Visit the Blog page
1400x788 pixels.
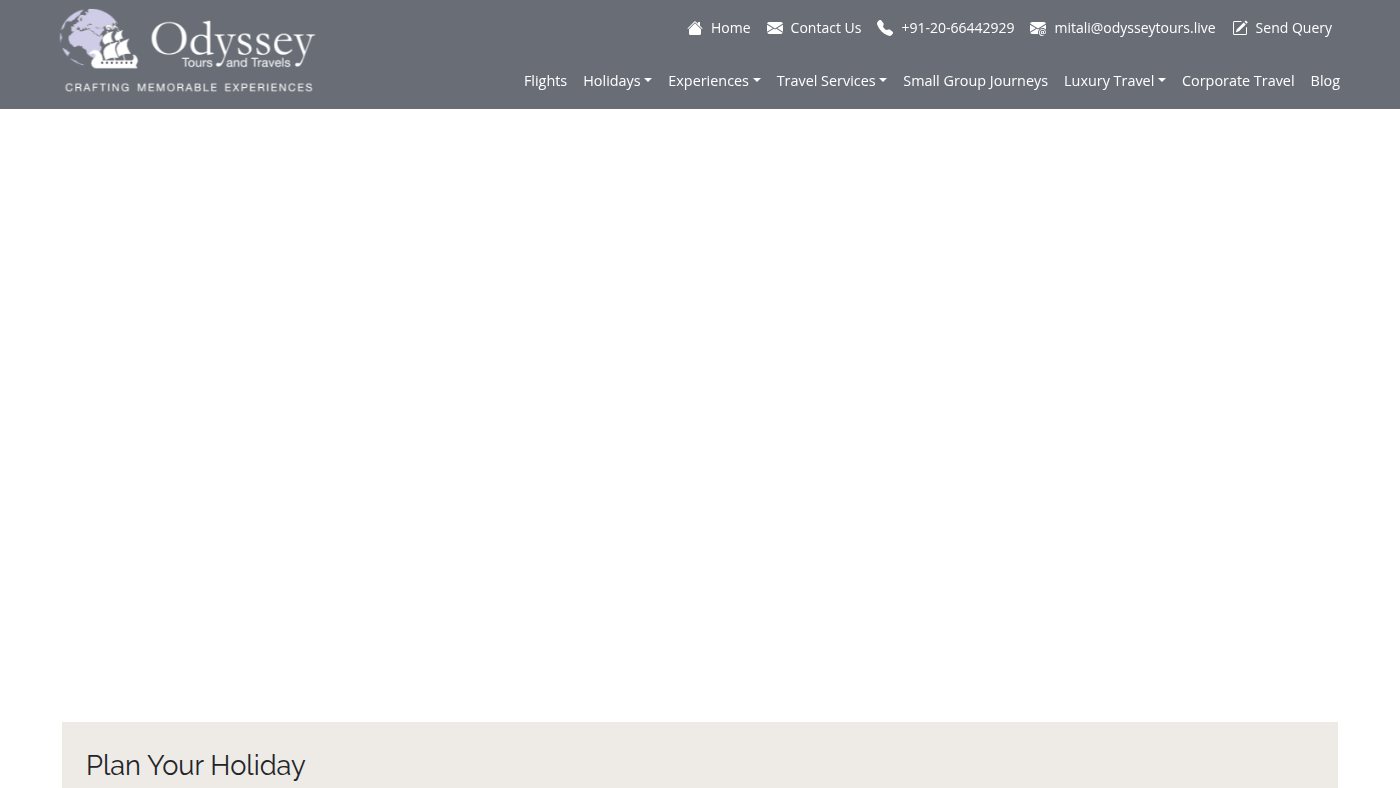1325,81
